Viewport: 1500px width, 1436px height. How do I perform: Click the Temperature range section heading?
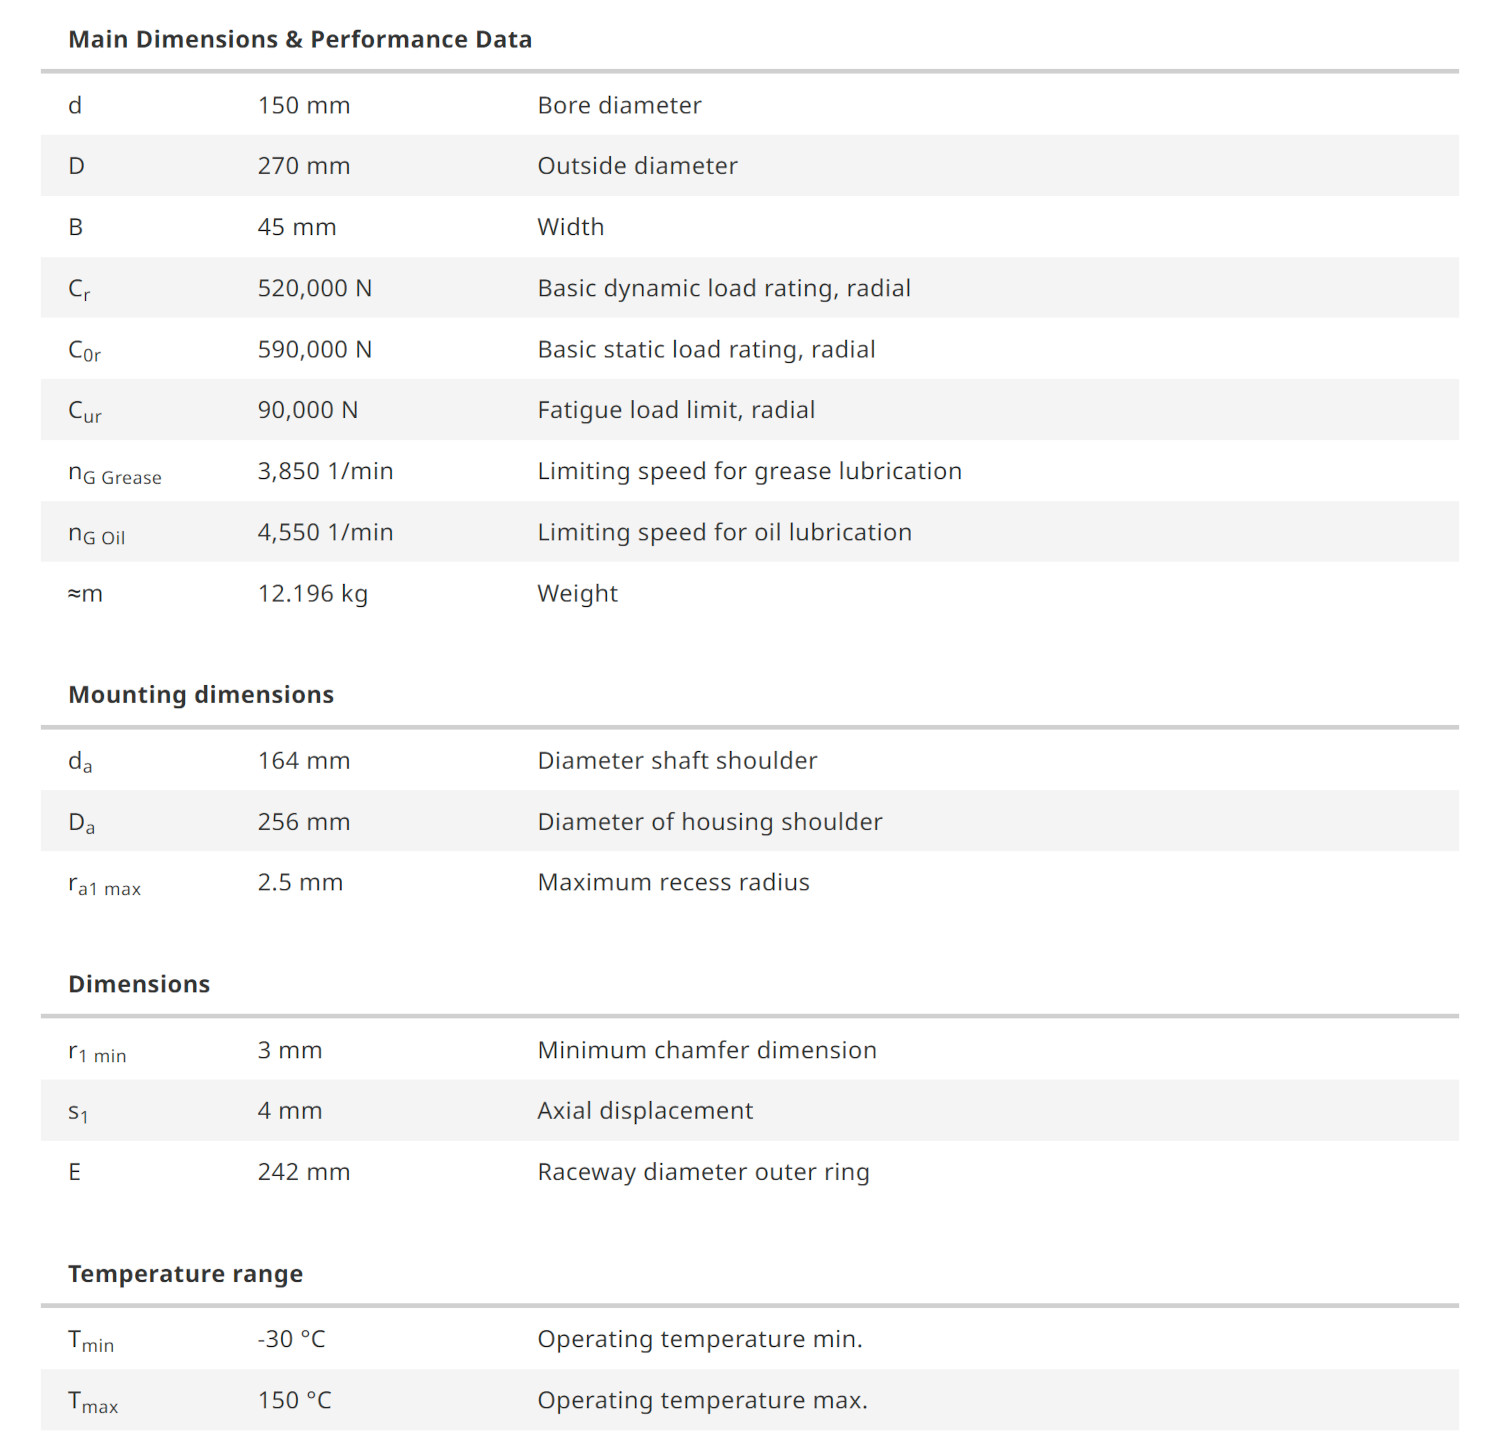[x=185, y=1274]
